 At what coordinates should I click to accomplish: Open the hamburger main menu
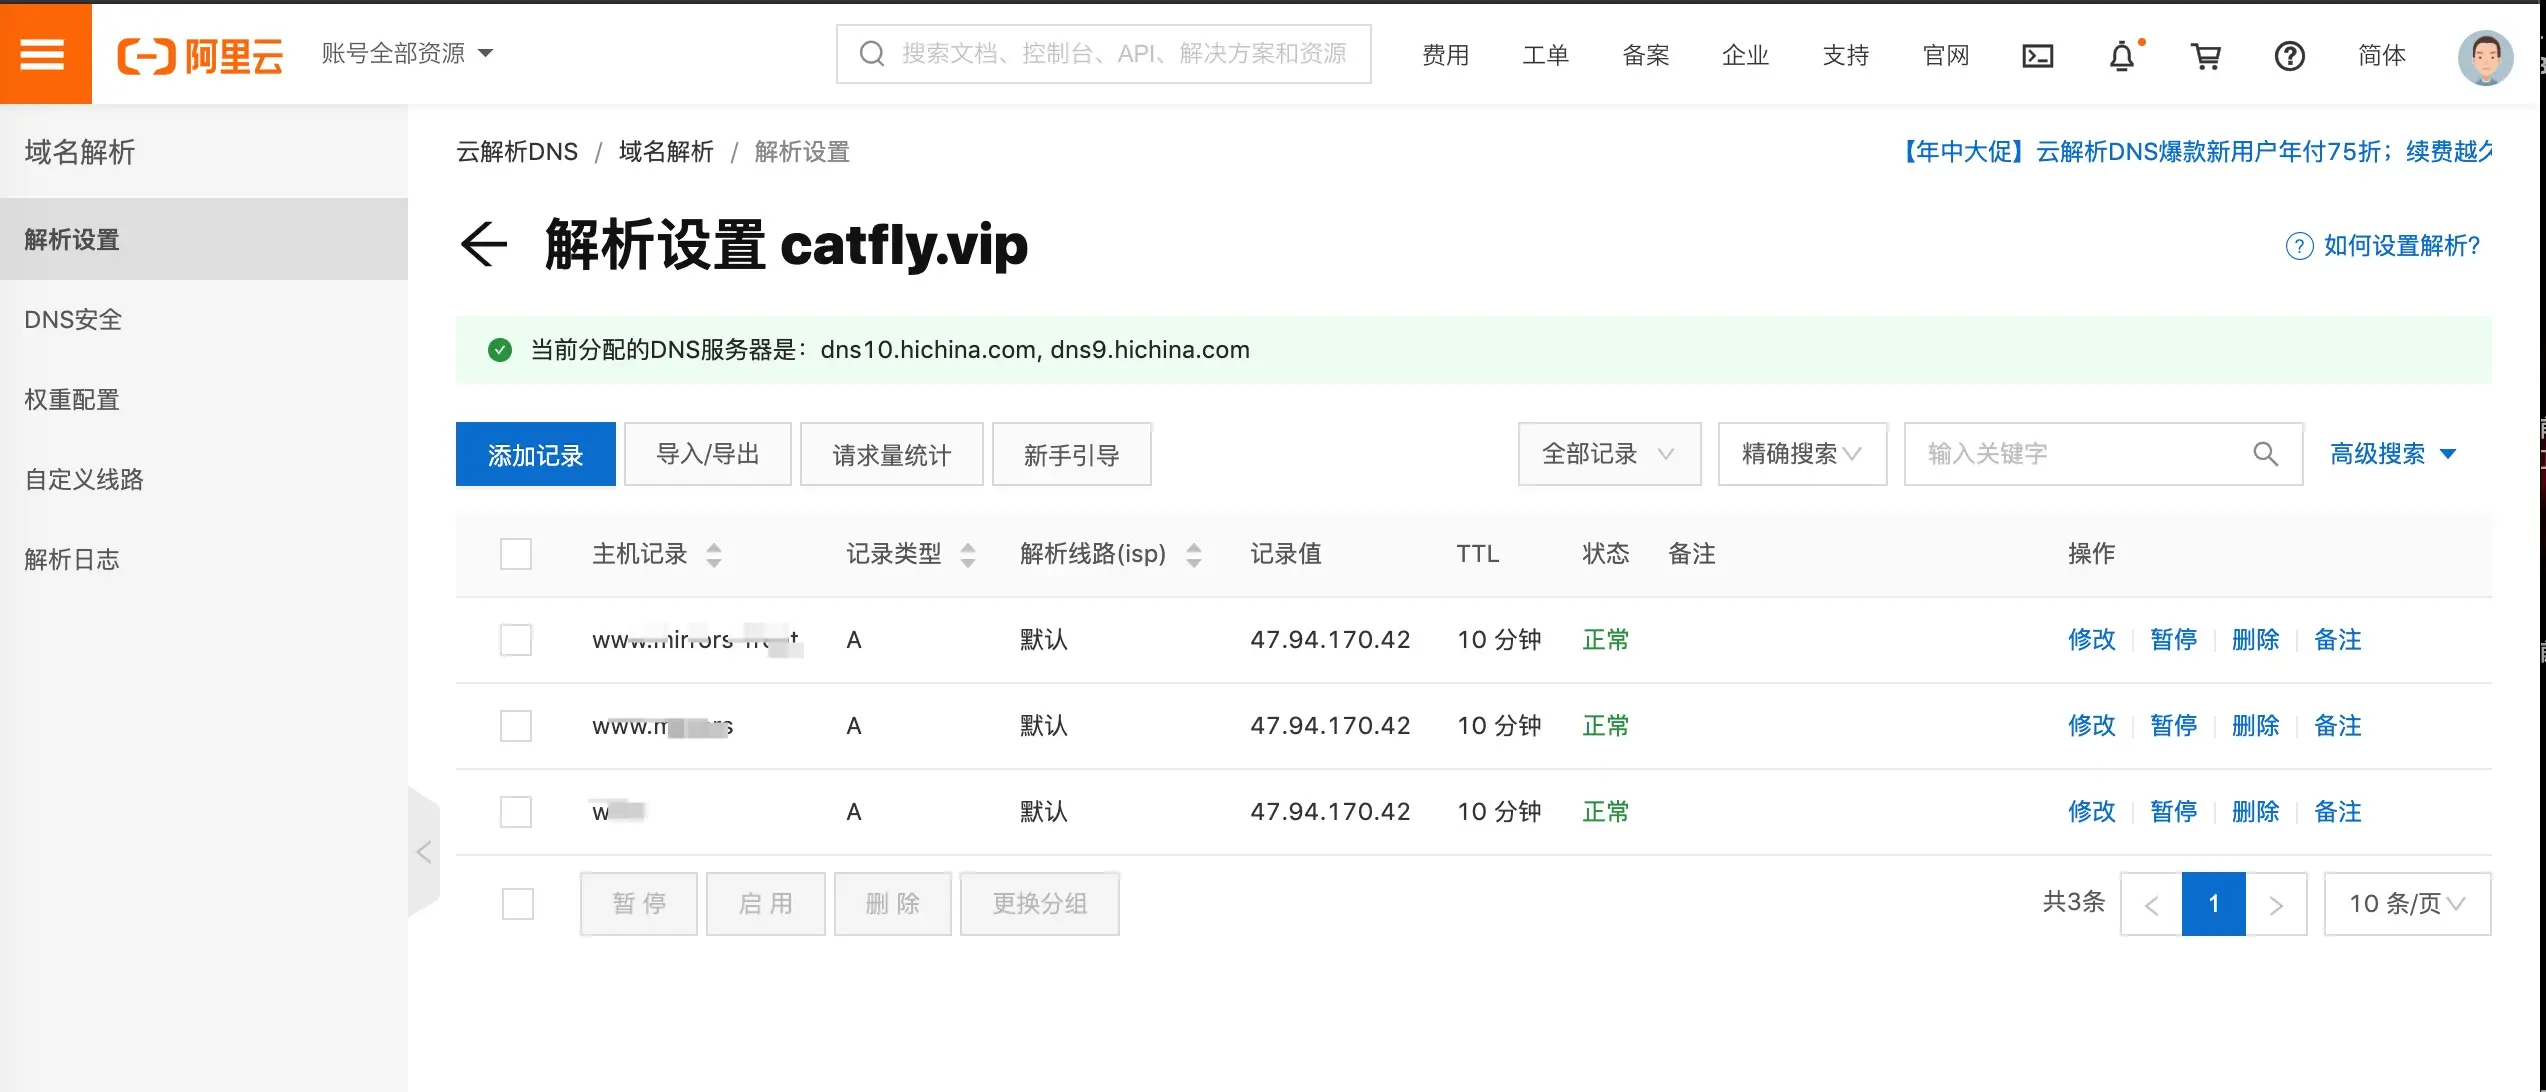click(43, 54)
